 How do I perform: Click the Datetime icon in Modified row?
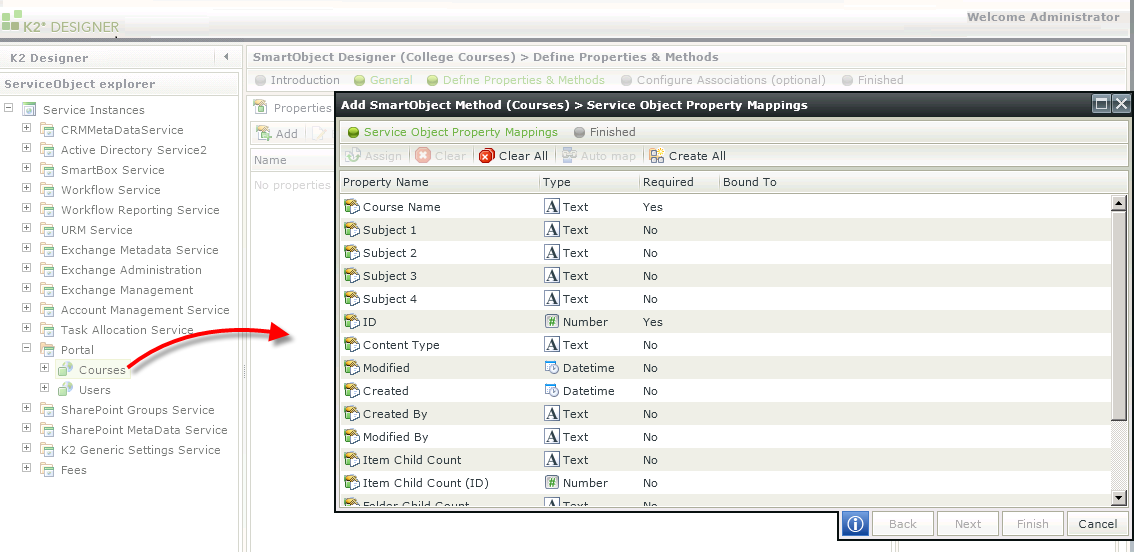pos(552,368)
